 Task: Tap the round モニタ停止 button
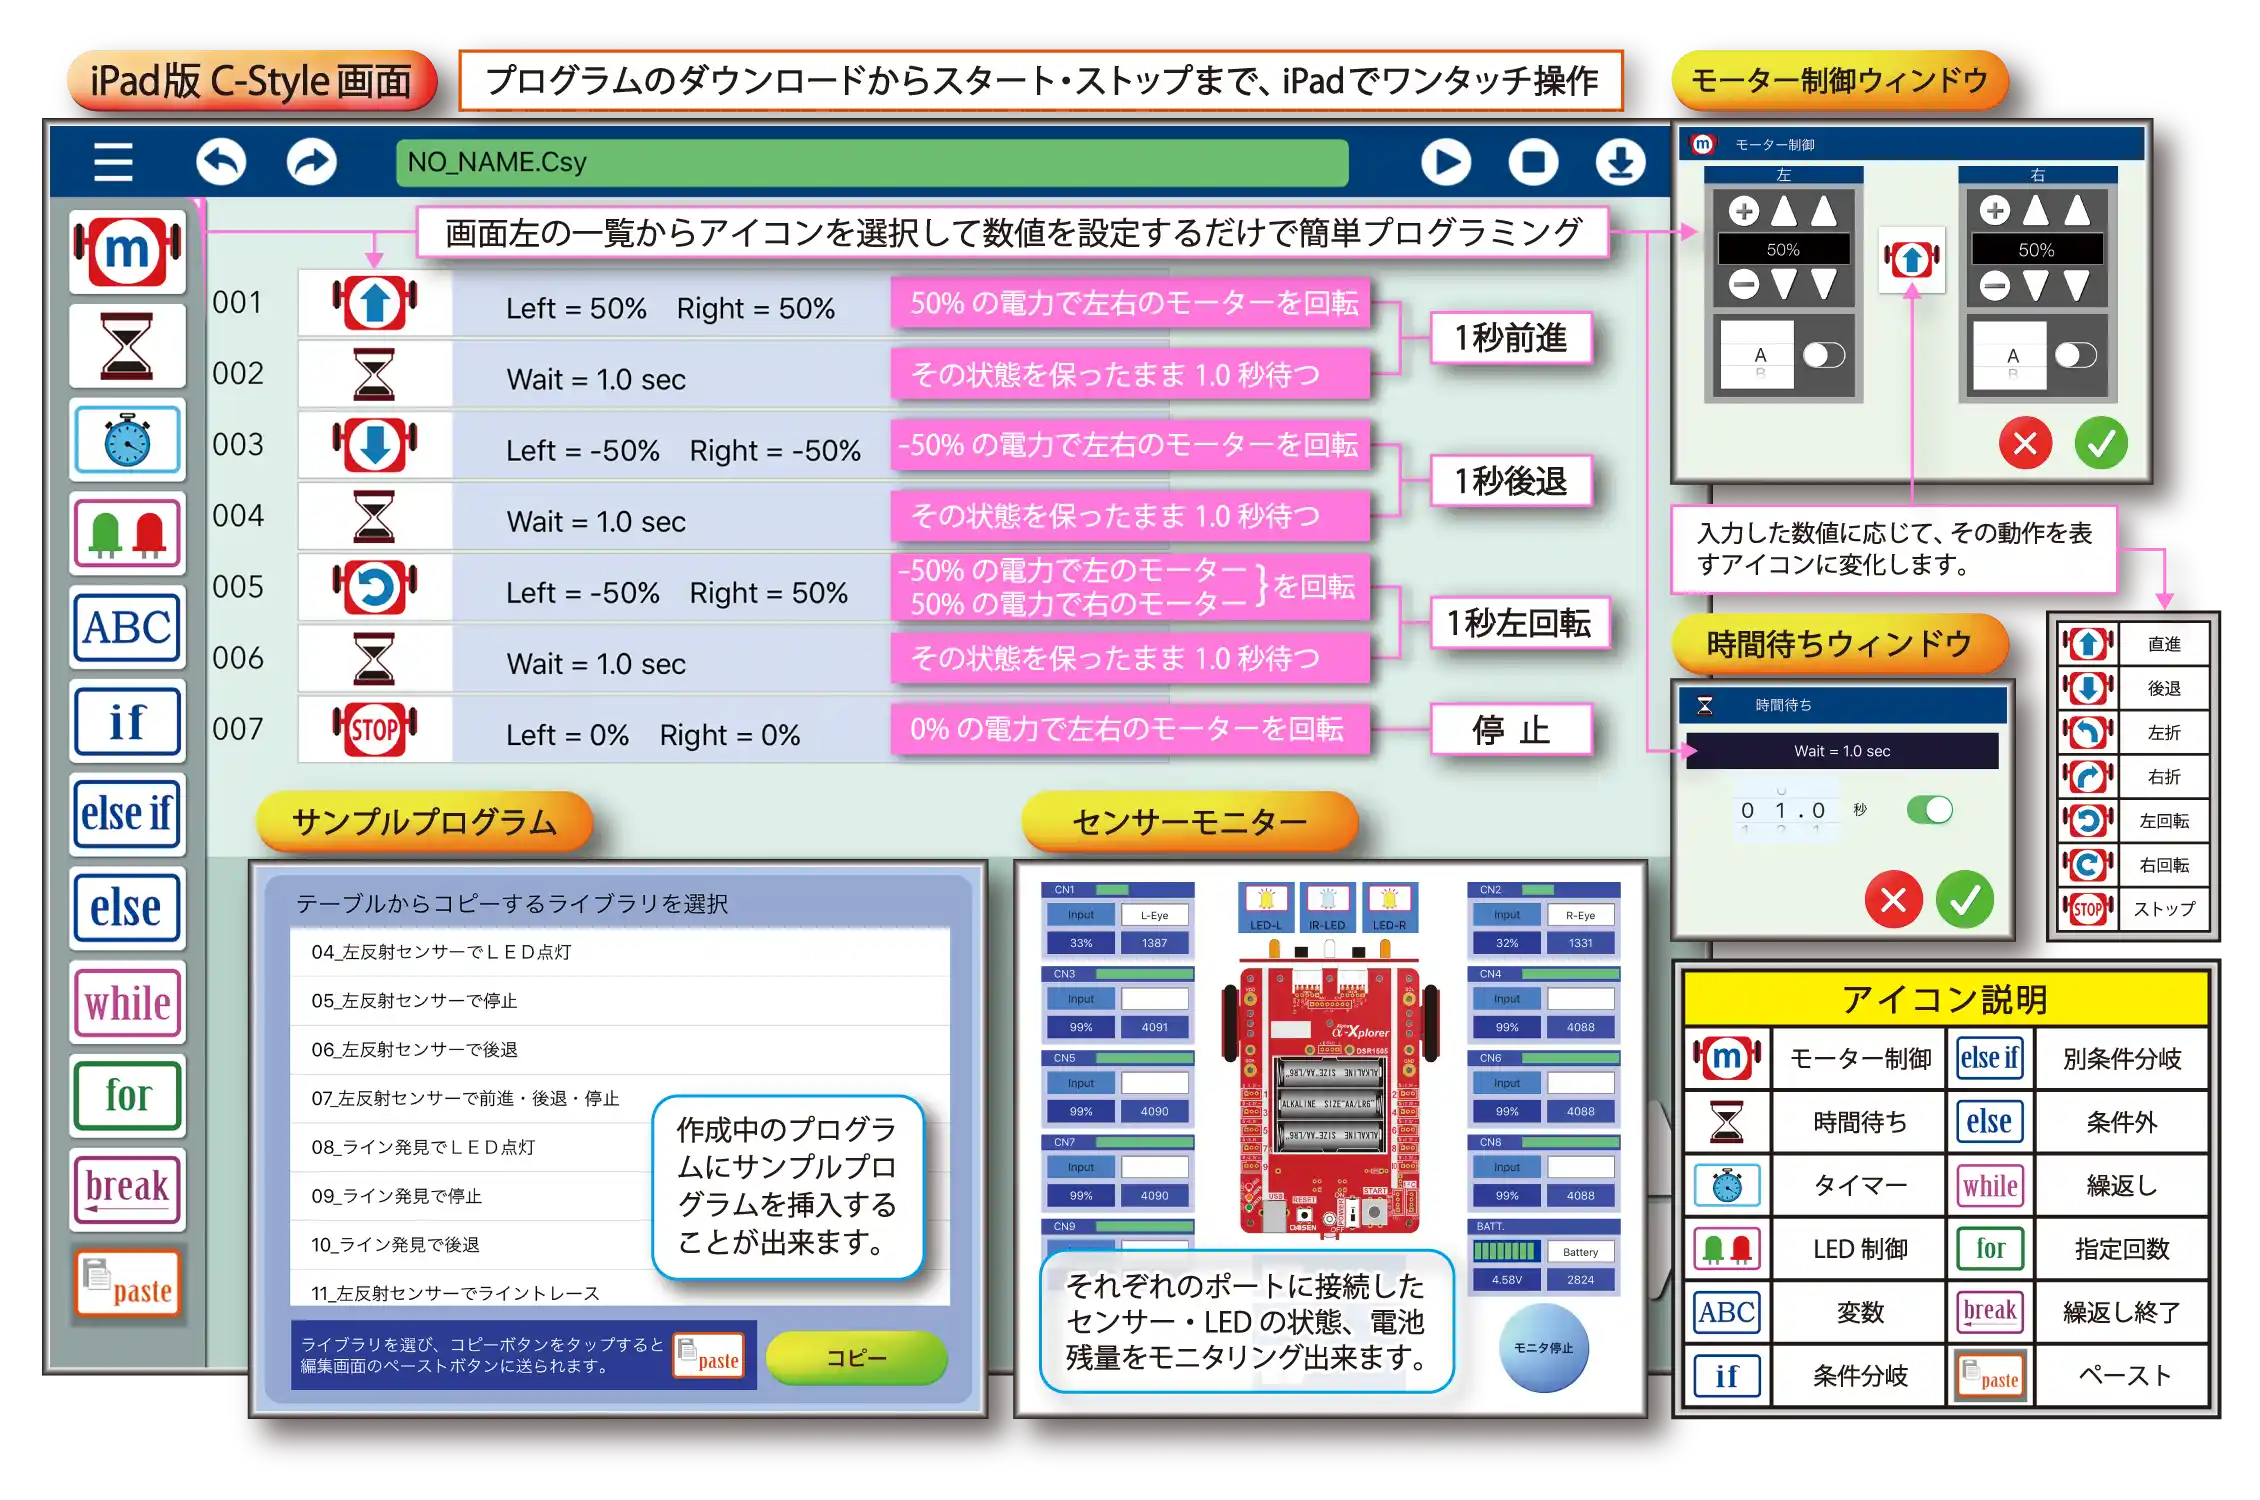click(1543, 1348)
